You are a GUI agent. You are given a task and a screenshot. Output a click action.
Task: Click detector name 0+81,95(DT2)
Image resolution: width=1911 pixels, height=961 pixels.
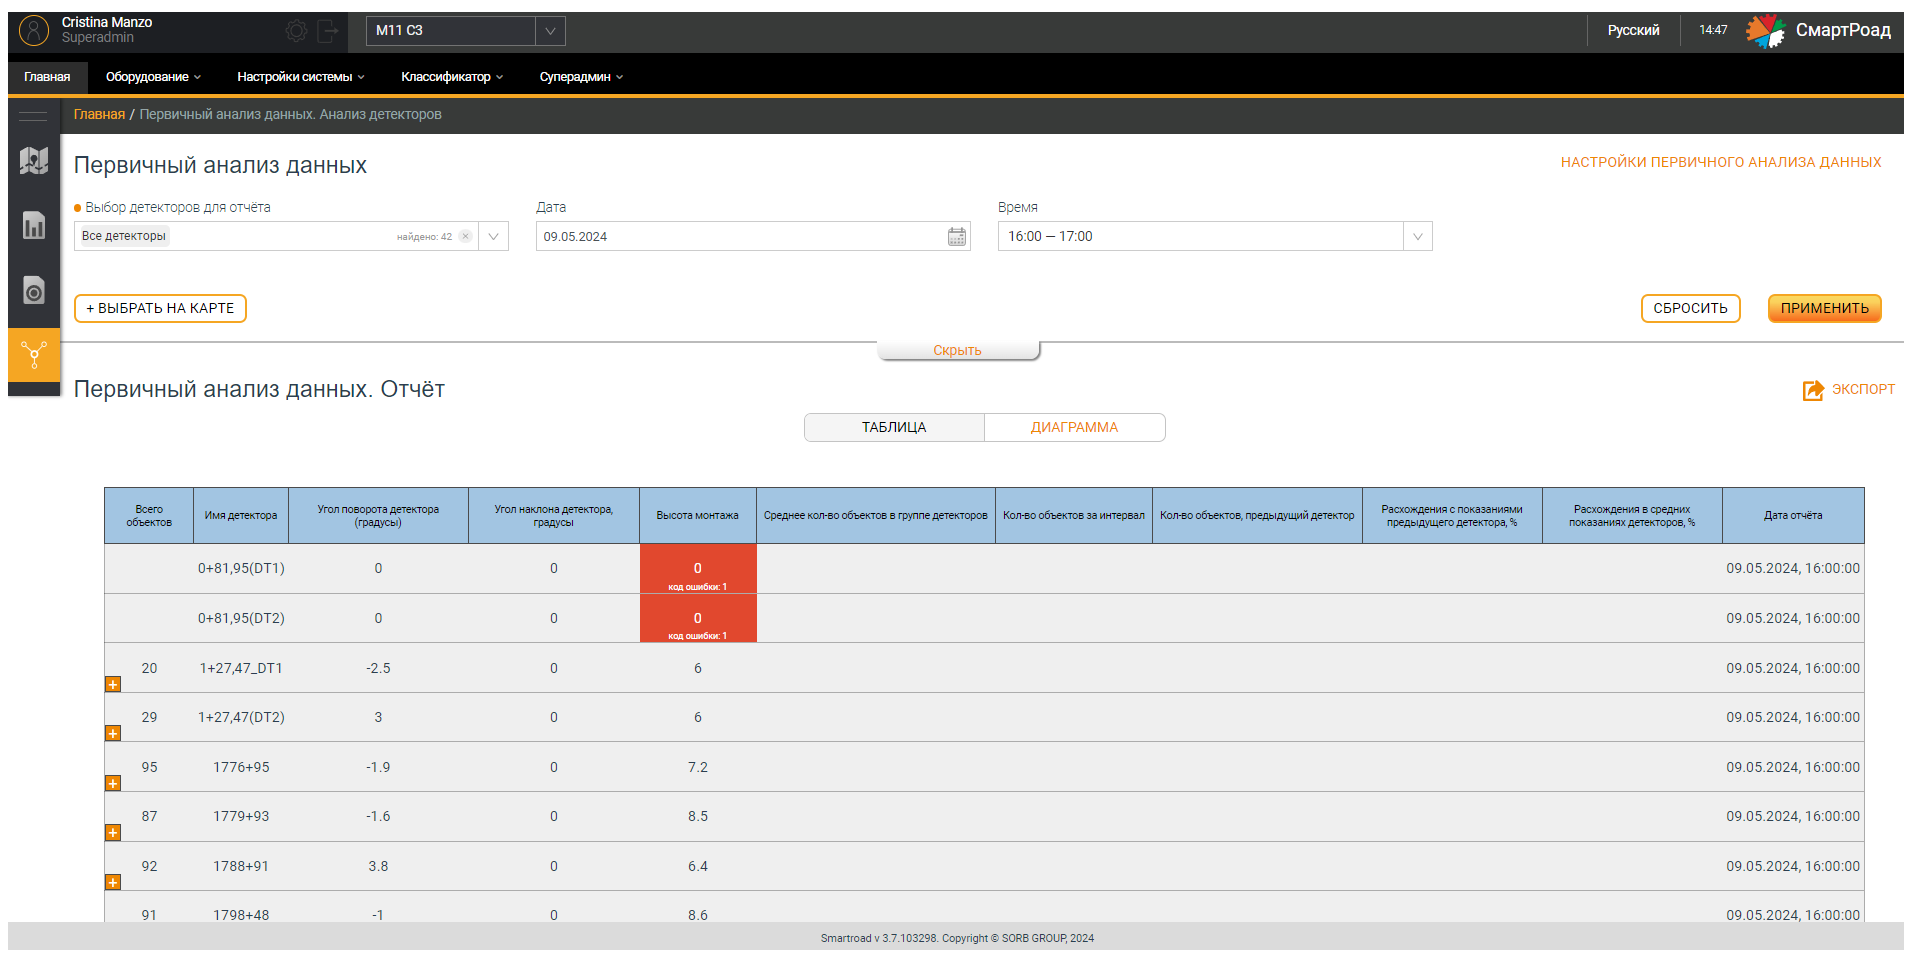click(241, 619)
